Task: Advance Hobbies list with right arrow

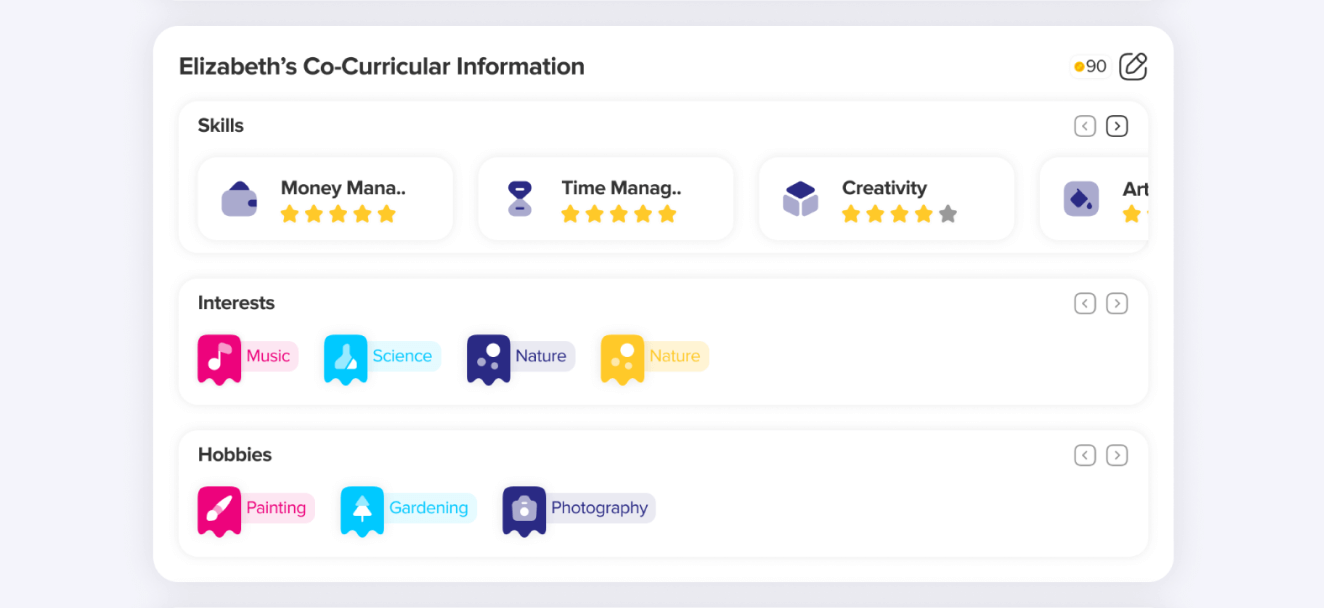Action: [x=1117, y=455]
